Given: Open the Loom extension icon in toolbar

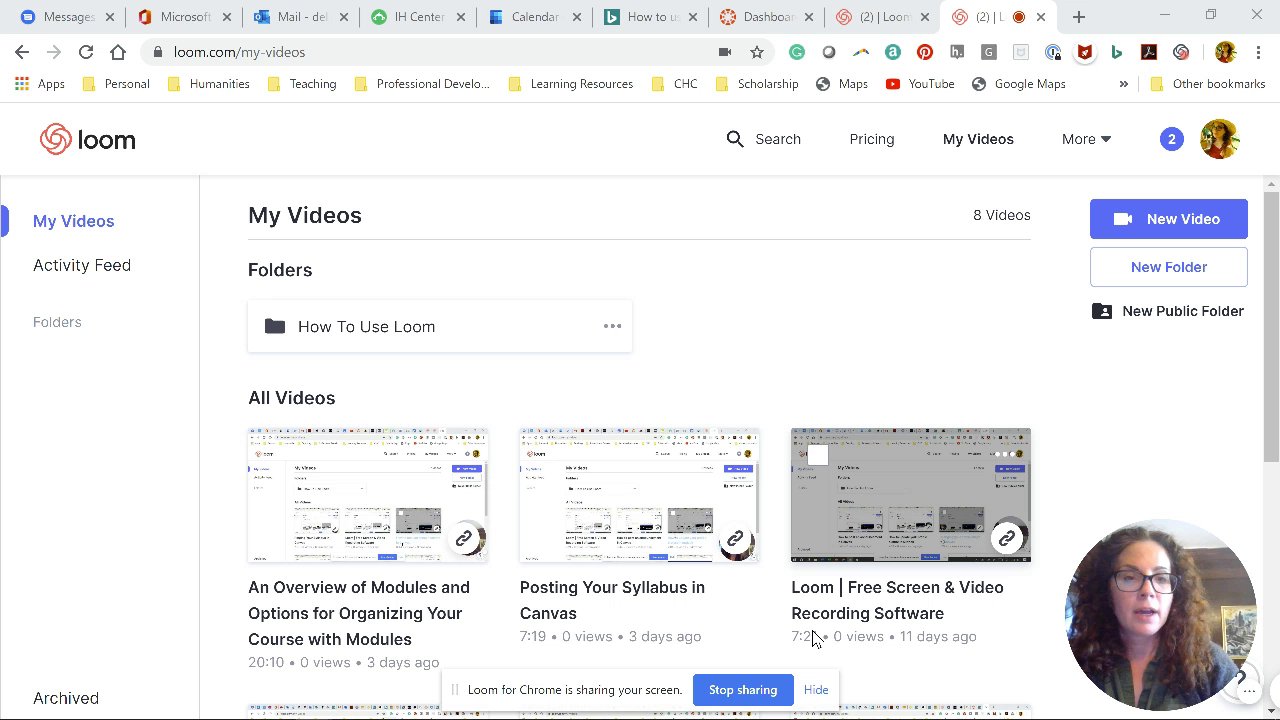Looking at the screenshot, I should point(1181,52).
